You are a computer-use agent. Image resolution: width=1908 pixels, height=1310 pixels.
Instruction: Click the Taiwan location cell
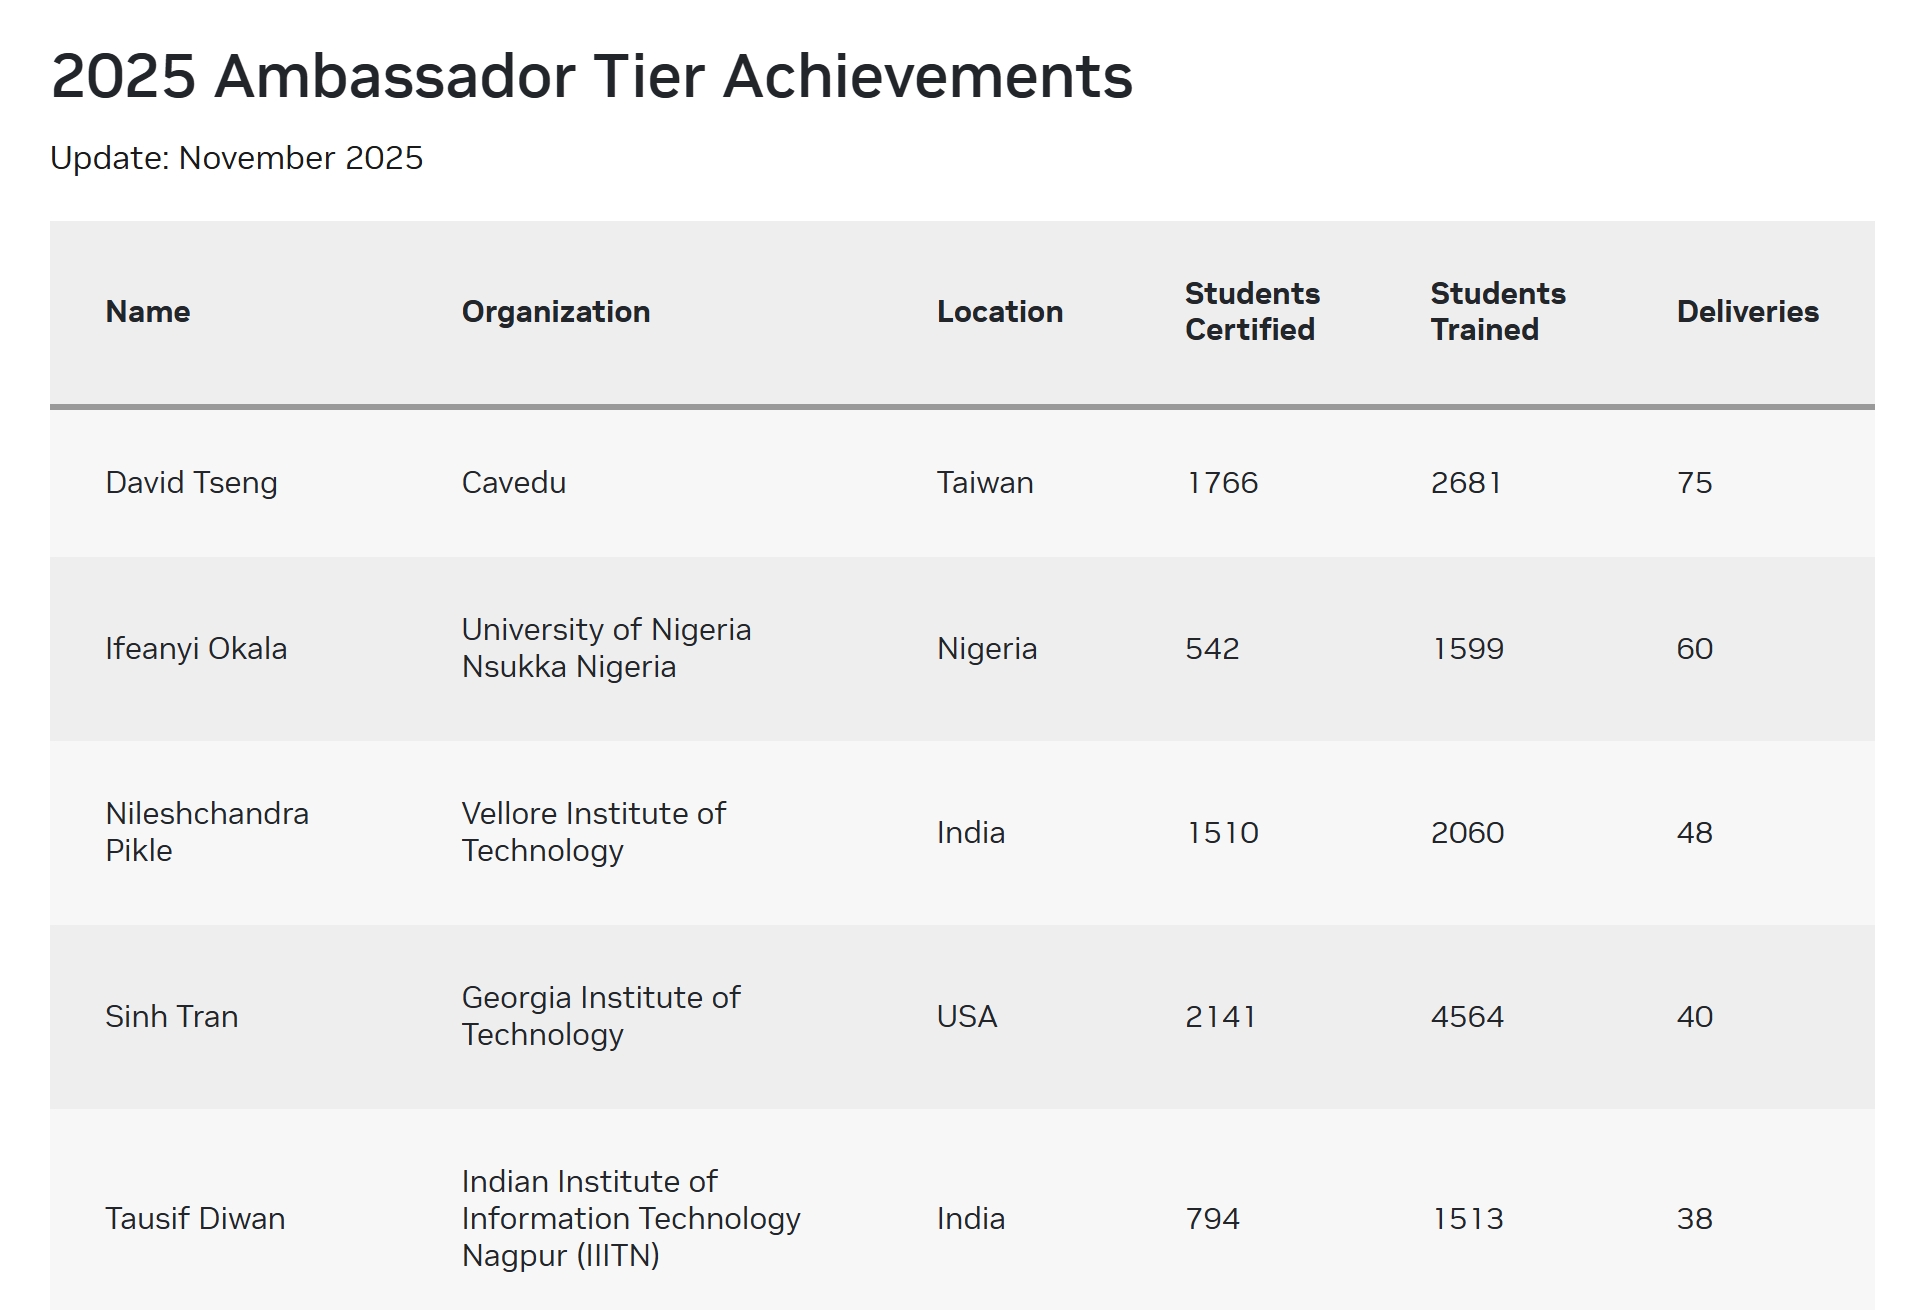click(x=984, y=483)
